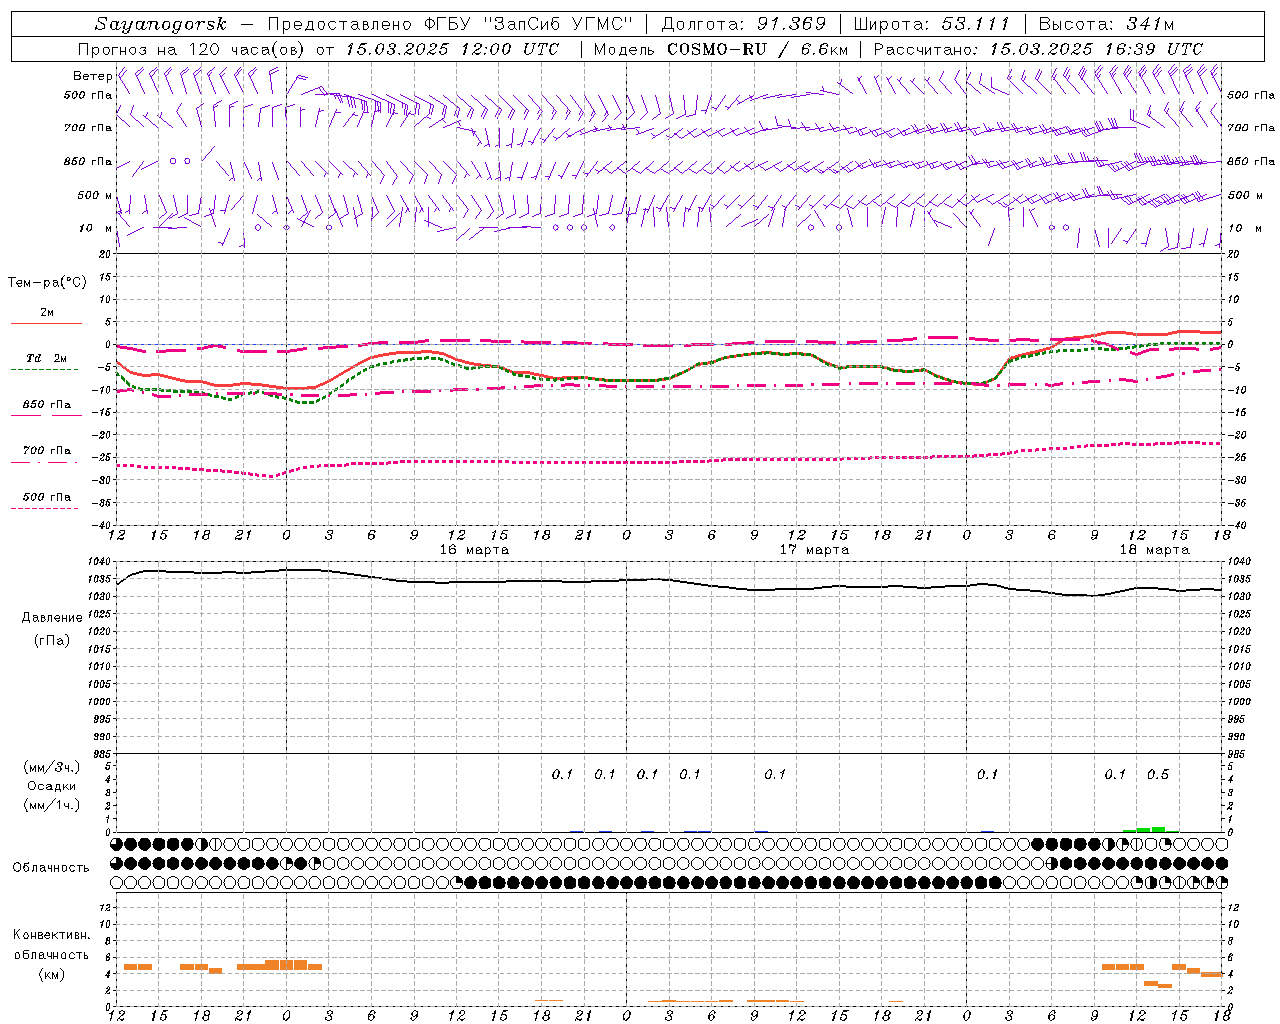The width and height of the screenshot is (1280, 1024).
Task: Select the Долгота: 91.369 longitude value
Action: coord(744,24)
